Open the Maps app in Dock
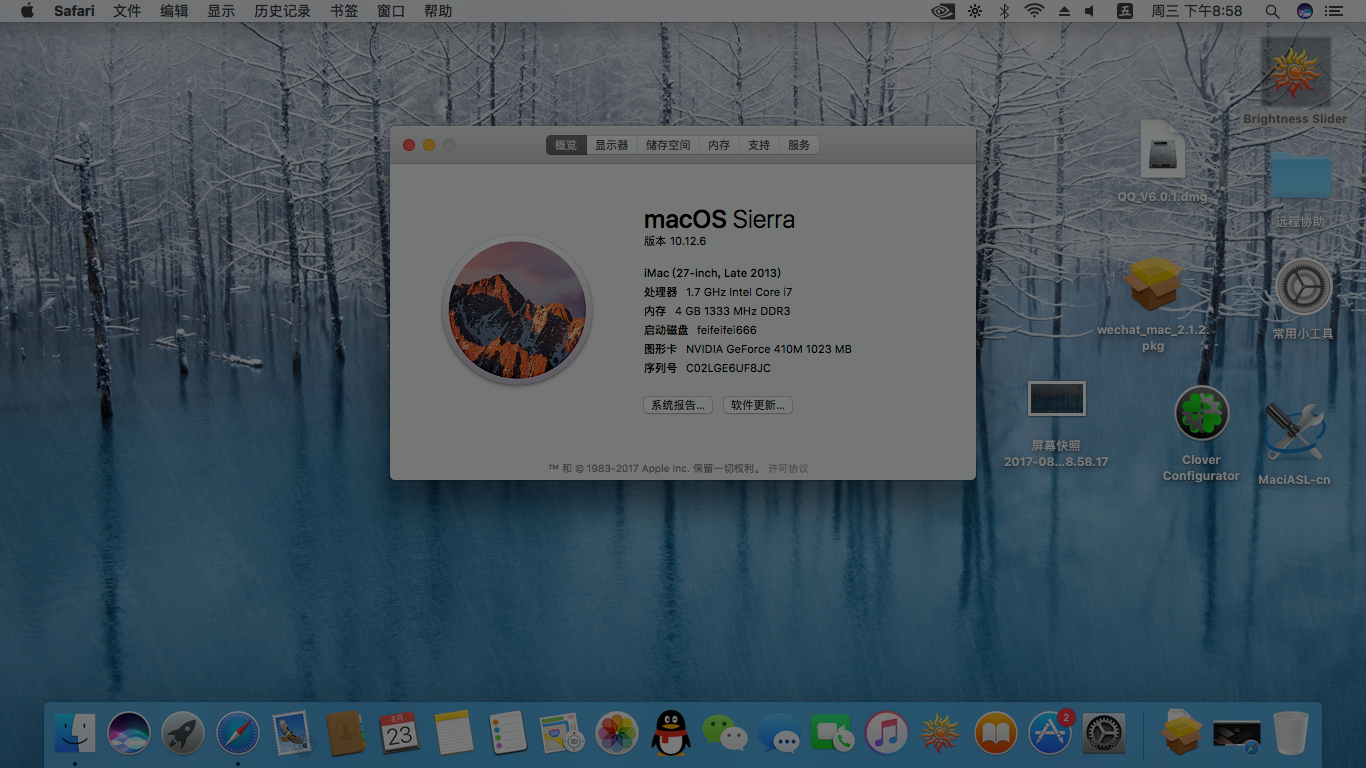 562,733
